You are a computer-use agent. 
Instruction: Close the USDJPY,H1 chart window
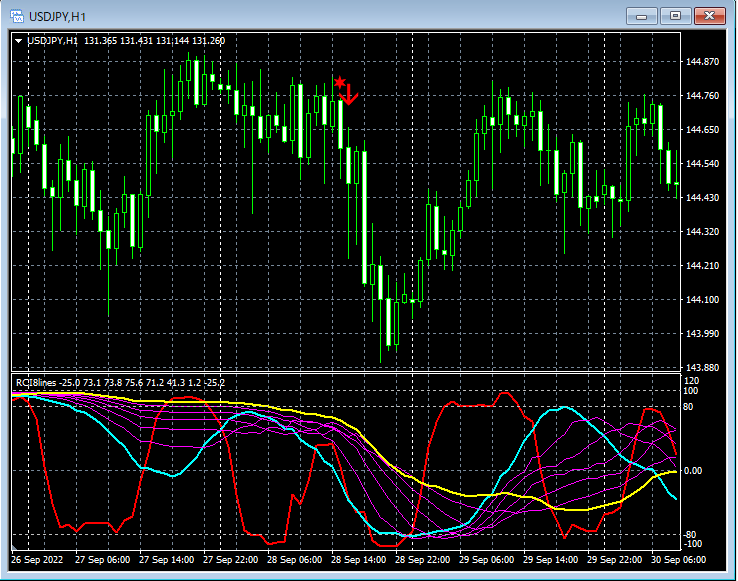[x=710, y=16]
